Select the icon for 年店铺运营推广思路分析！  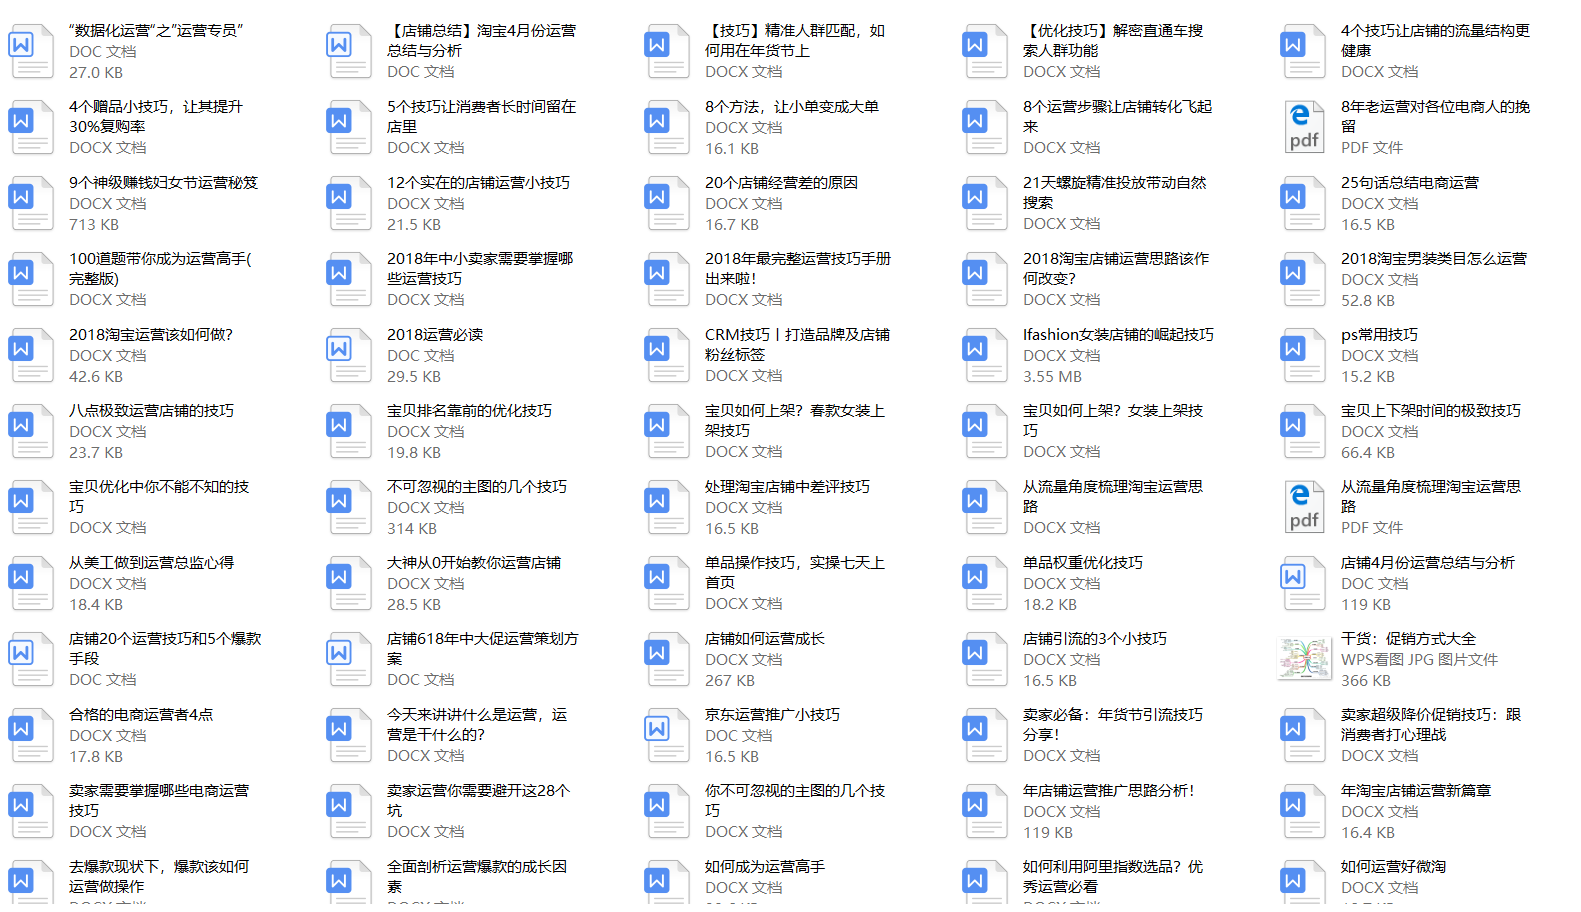click(985, 811)
